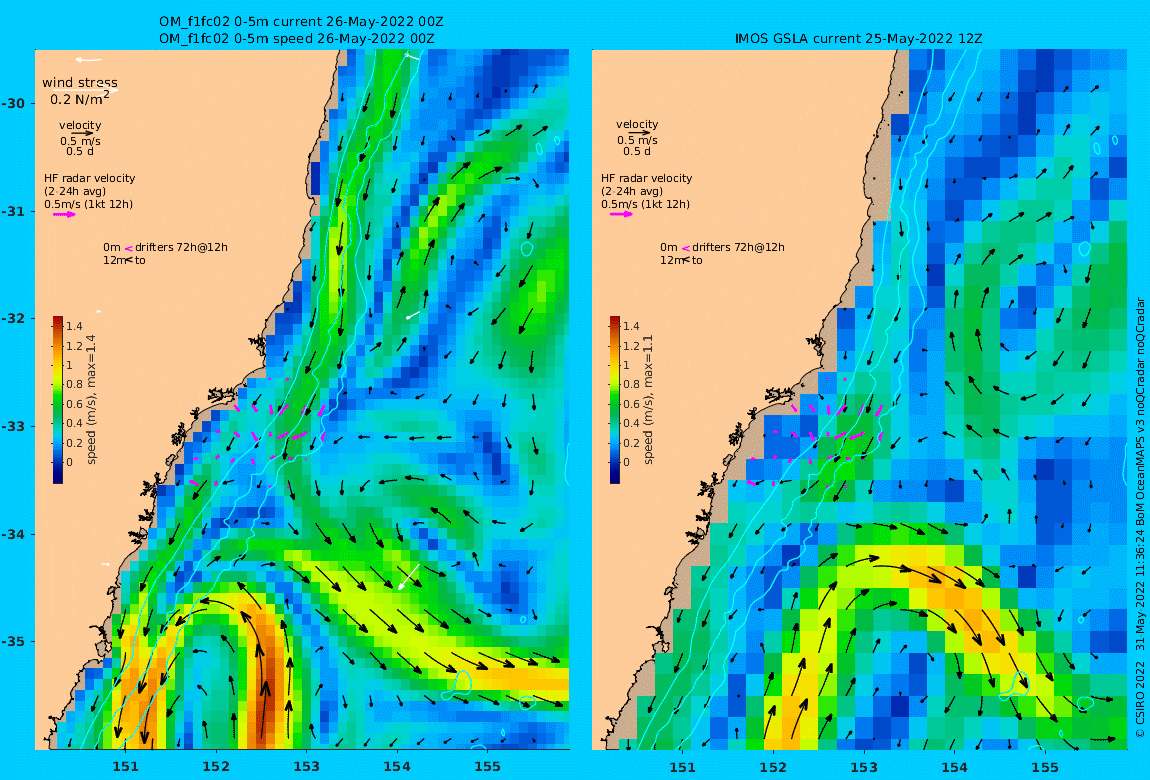Click left panel black velocity scale arrow
This screenshot has height=780, width=1150.
coord(82,133)
